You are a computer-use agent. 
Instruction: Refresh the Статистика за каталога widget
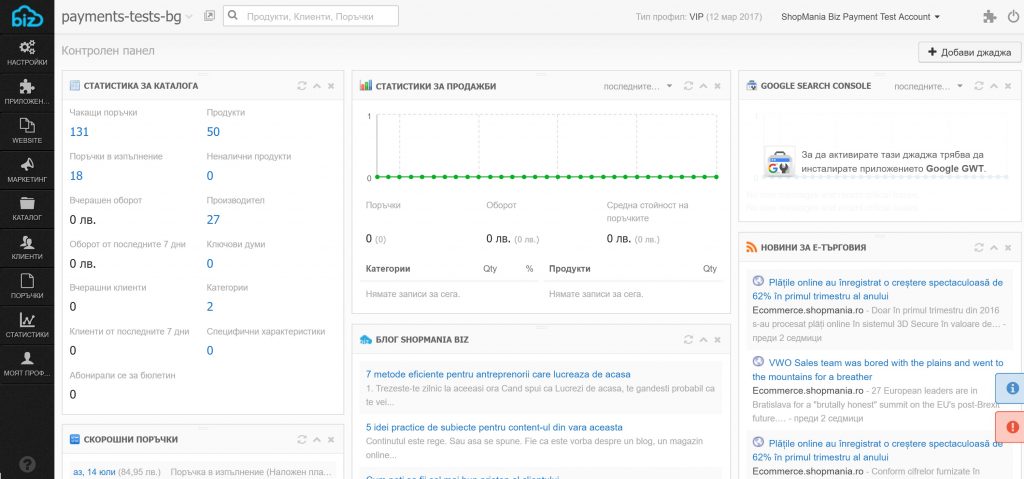pyautogui.click(x=302, y=86)
